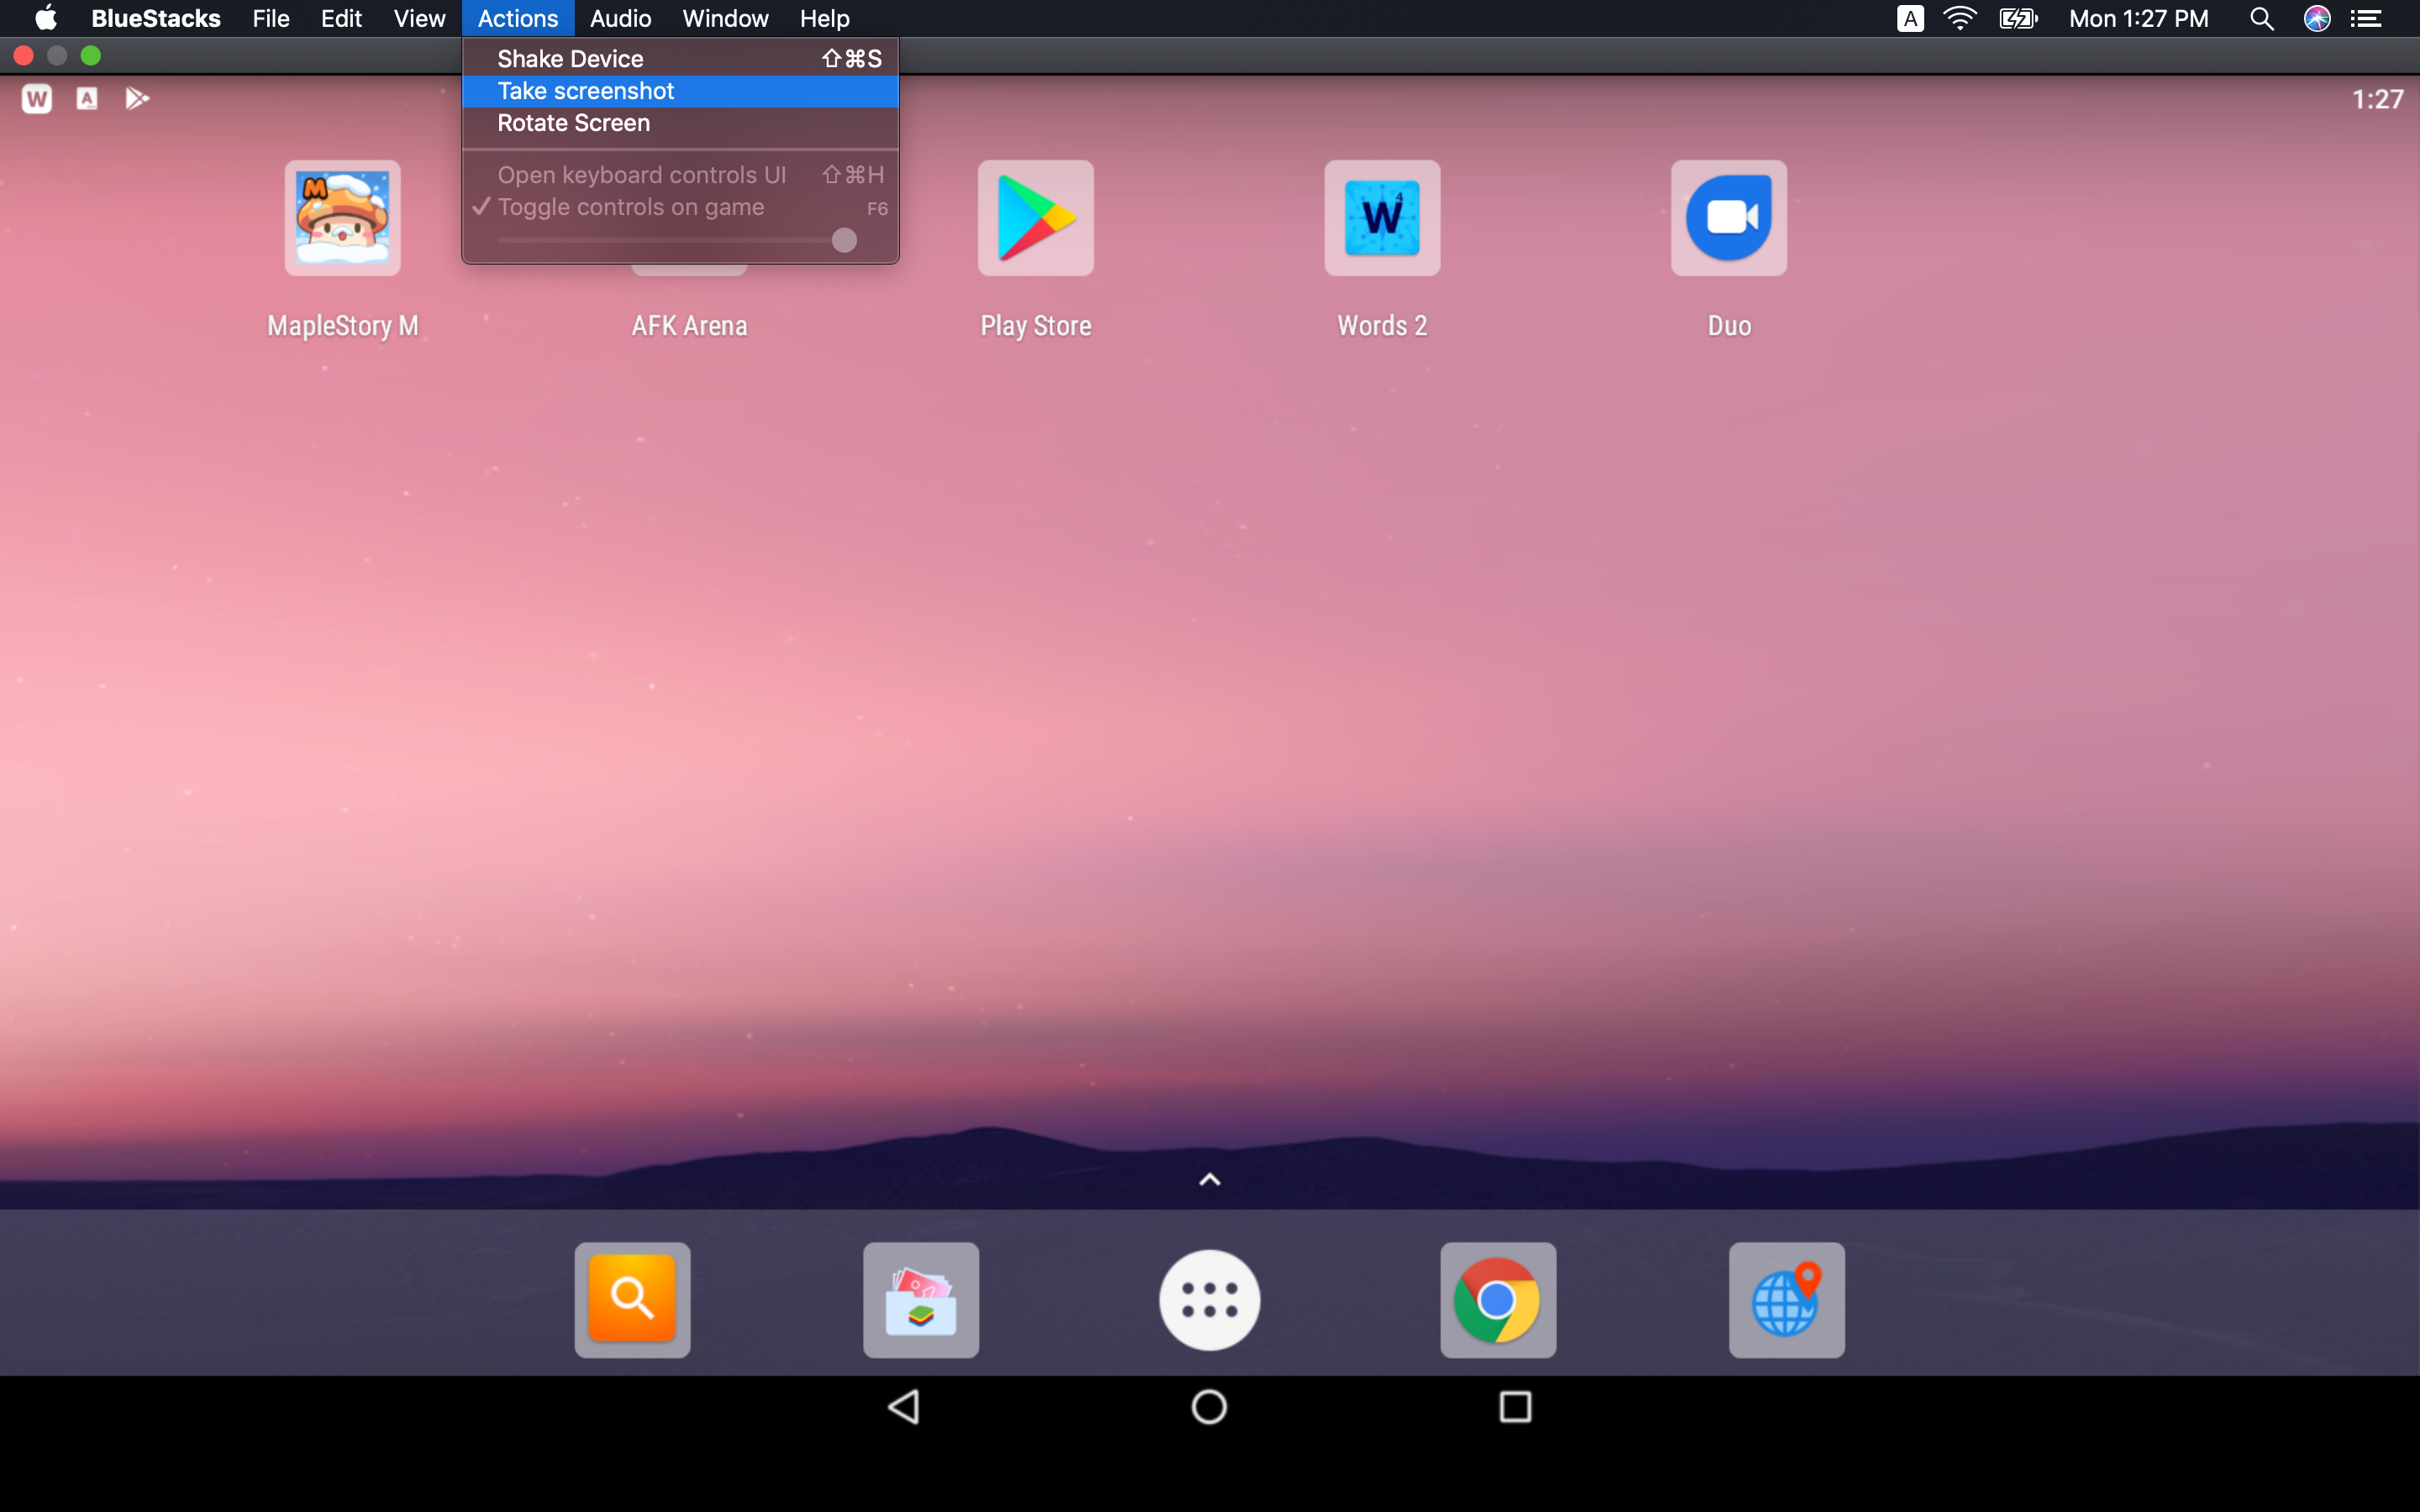The height and width of the screenshot is (1512, 2420).
Task: Expand Android navigation upward chevron
Action: (1209, 1179)
